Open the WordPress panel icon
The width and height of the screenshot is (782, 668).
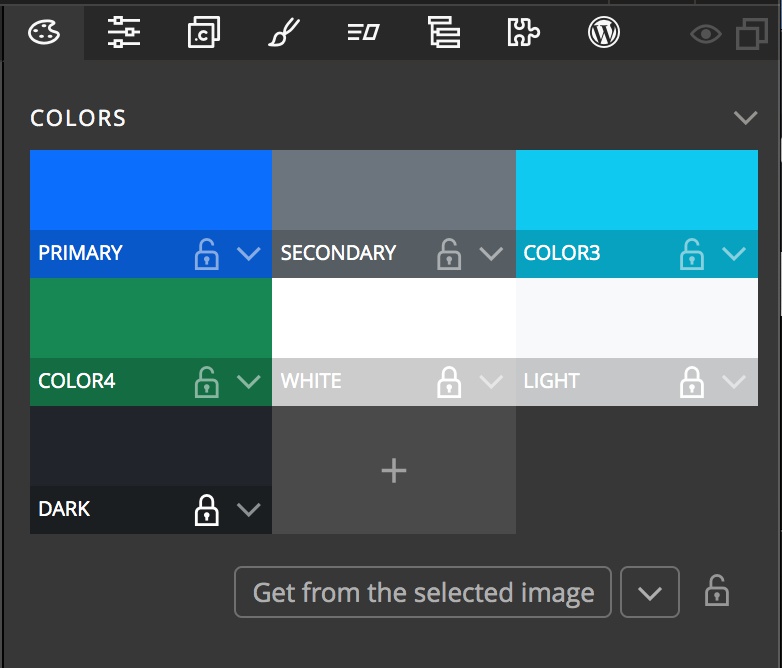(x=603, y=33)
